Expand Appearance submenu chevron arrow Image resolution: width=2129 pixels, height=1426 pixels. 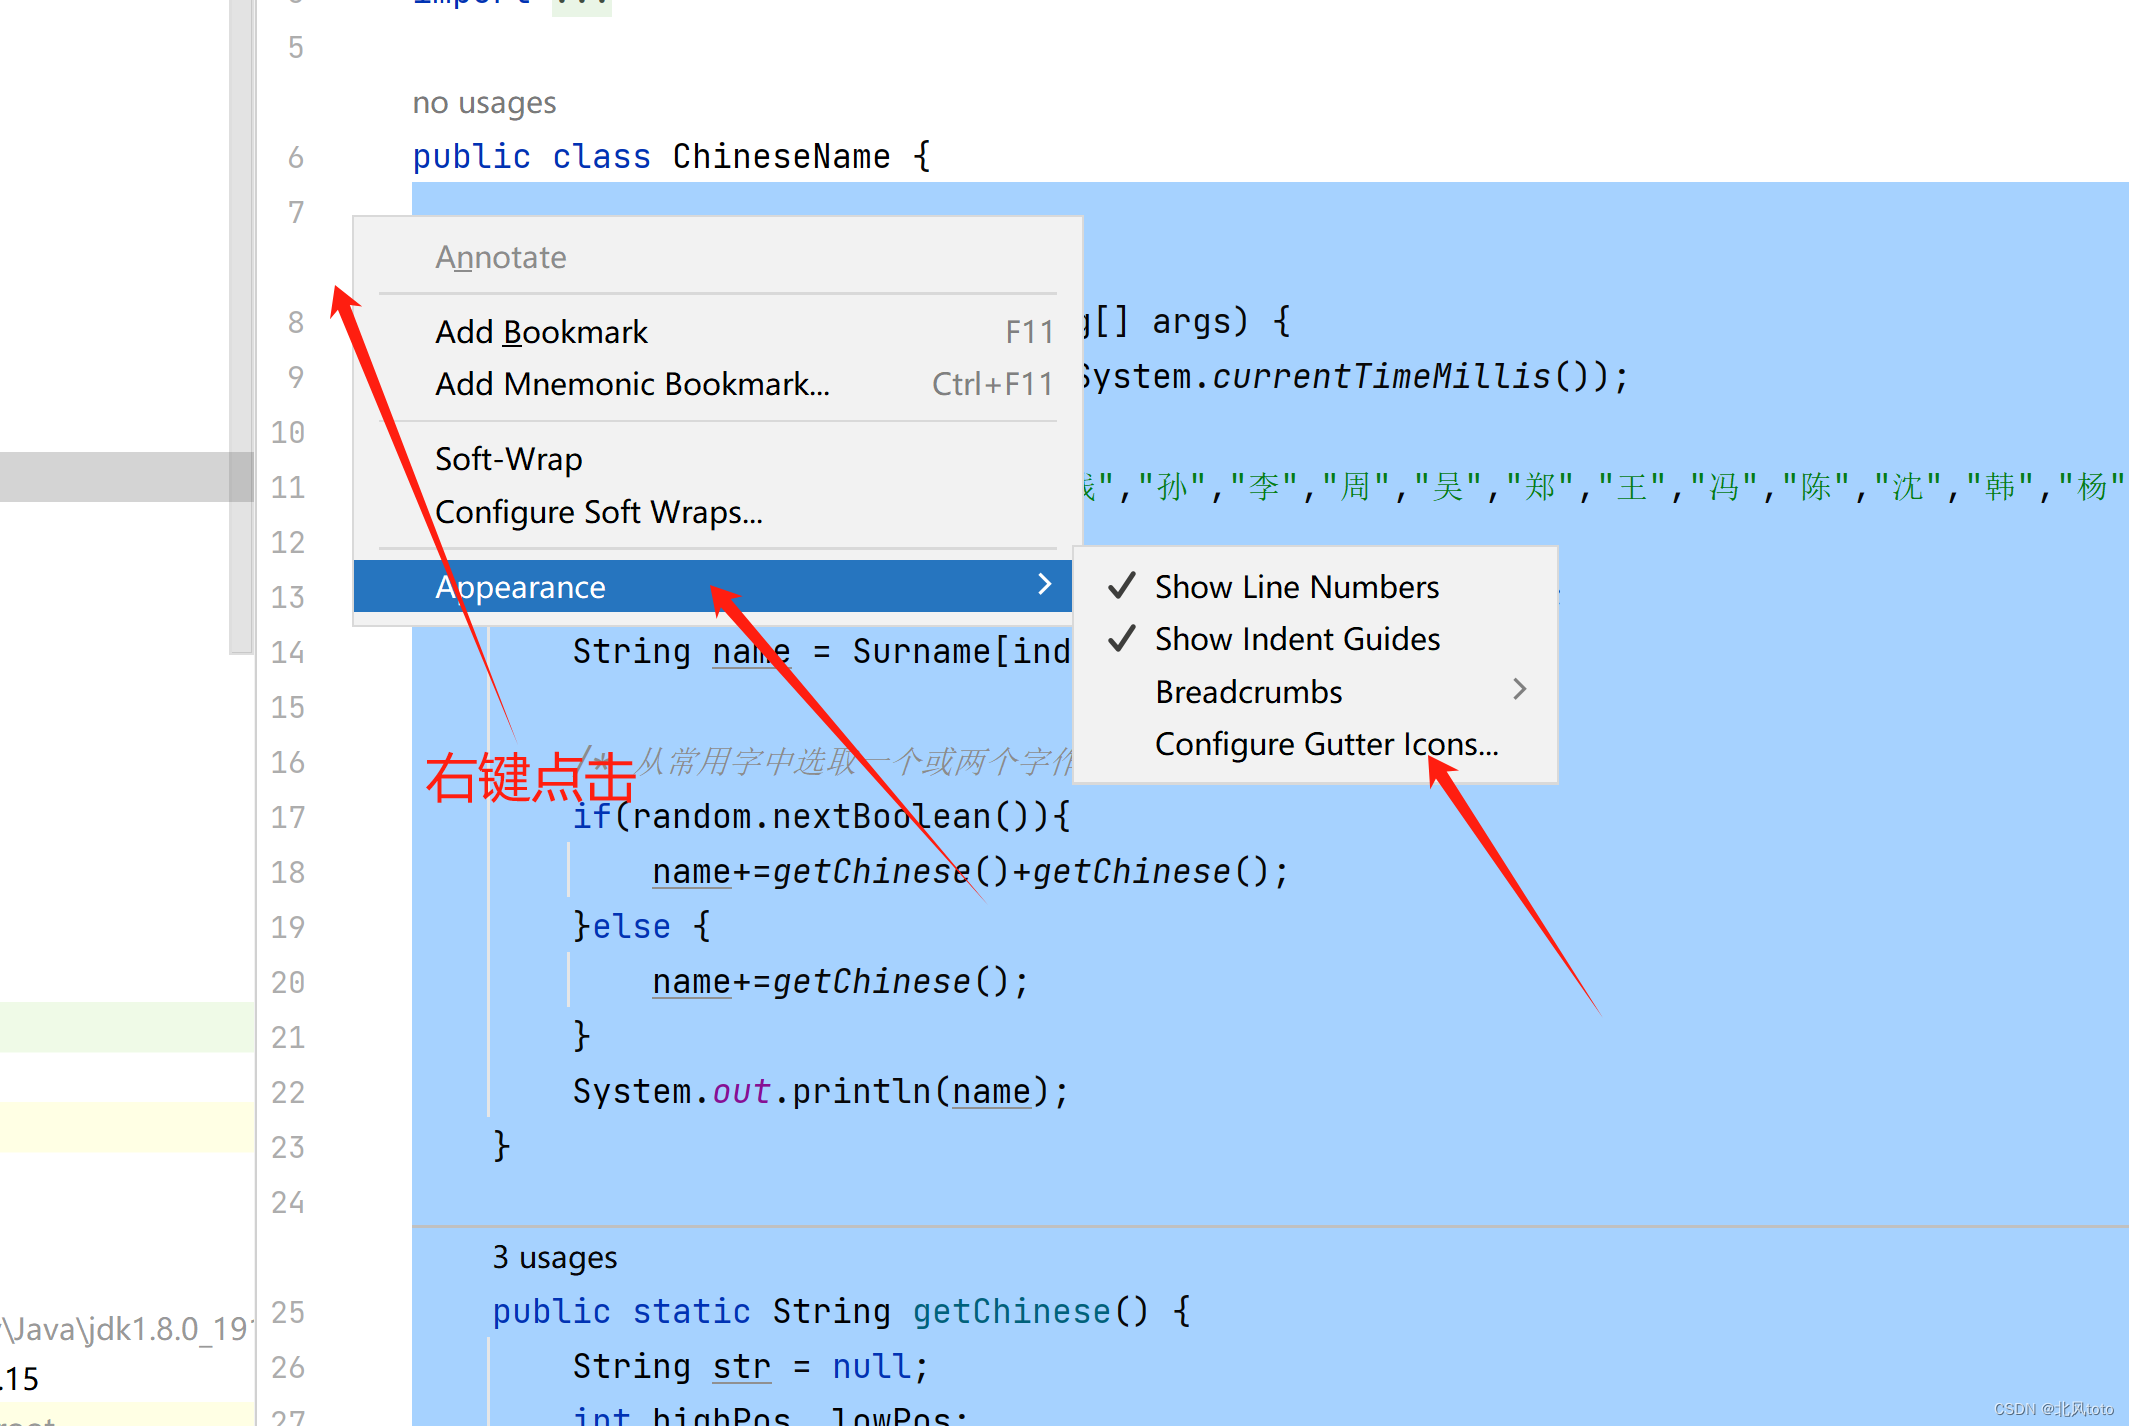[x=1045, y=584]
